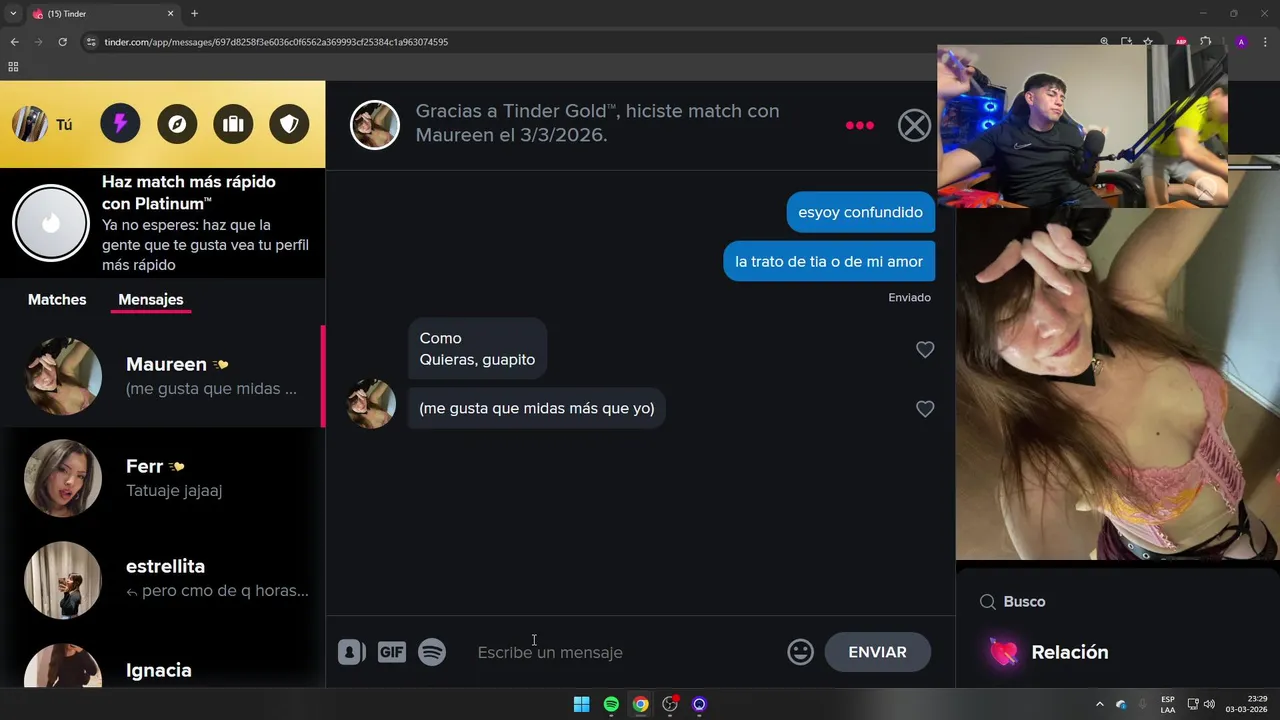Switch to the Mensajes tab
This screenshot has height=720, width=1280.
point(151,299)
